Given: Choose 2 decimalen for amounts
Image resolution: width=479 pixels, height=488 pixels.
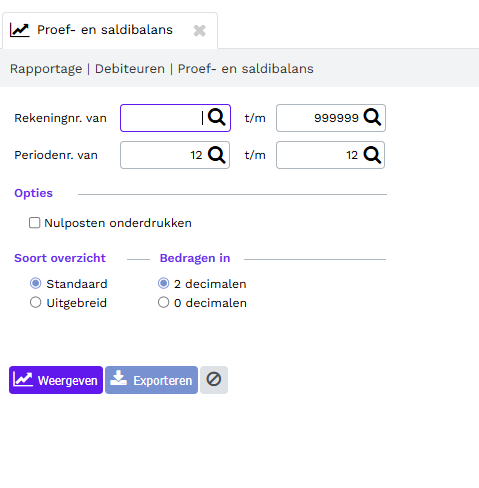Looking at the screenshot, I should [163, 283].
